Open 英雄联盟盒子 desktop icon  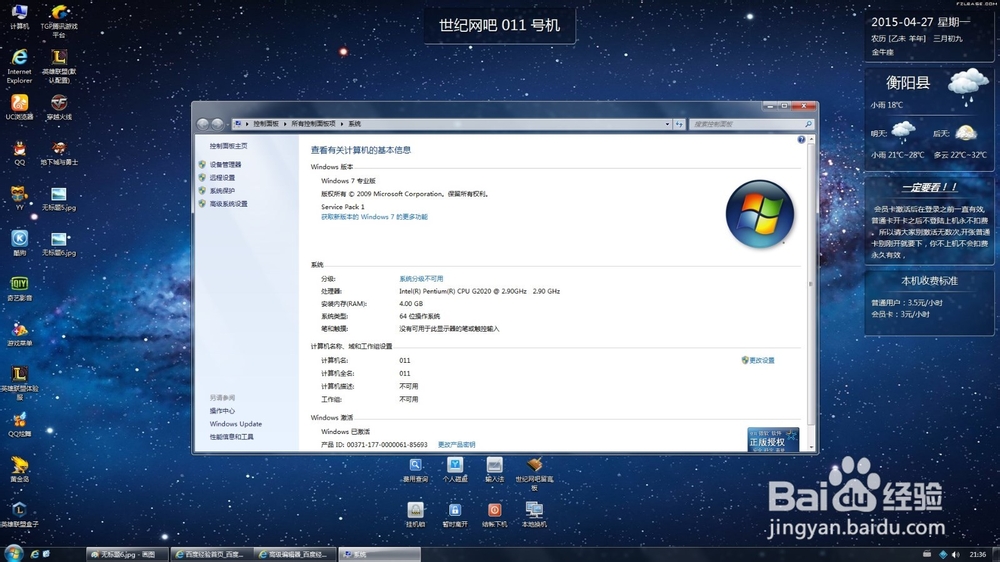pos(19,515)
